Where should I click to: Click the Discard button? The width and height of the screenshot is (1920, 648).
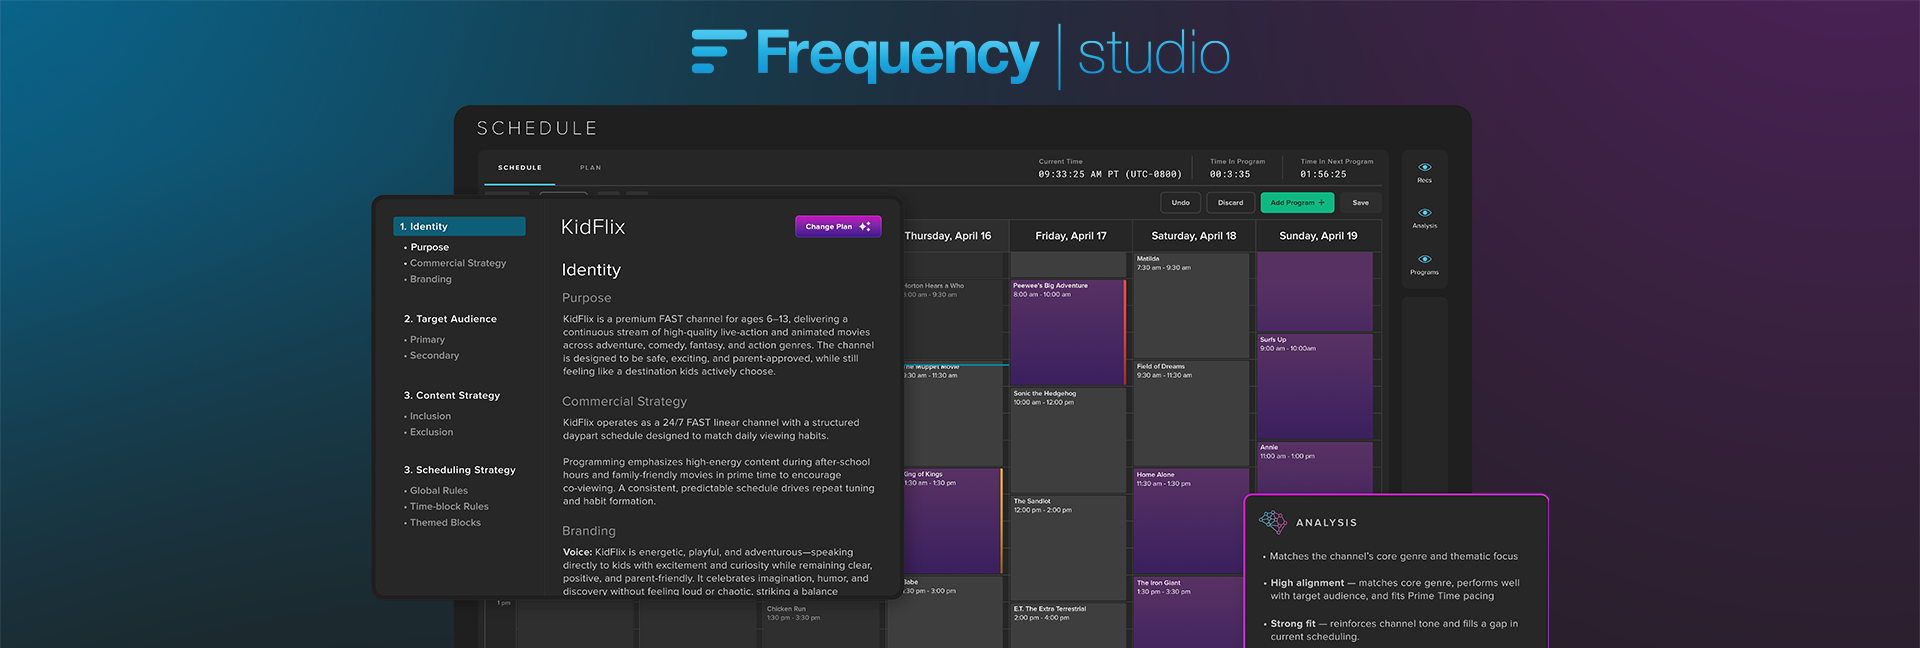1231,203
